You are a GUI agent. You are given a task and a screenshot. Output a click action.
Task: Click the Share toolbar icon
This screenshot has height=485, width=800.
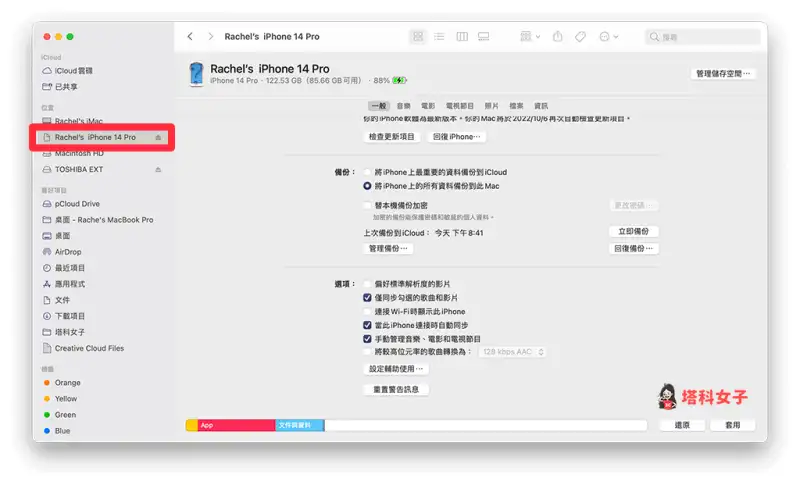click(x=558, y=37)
